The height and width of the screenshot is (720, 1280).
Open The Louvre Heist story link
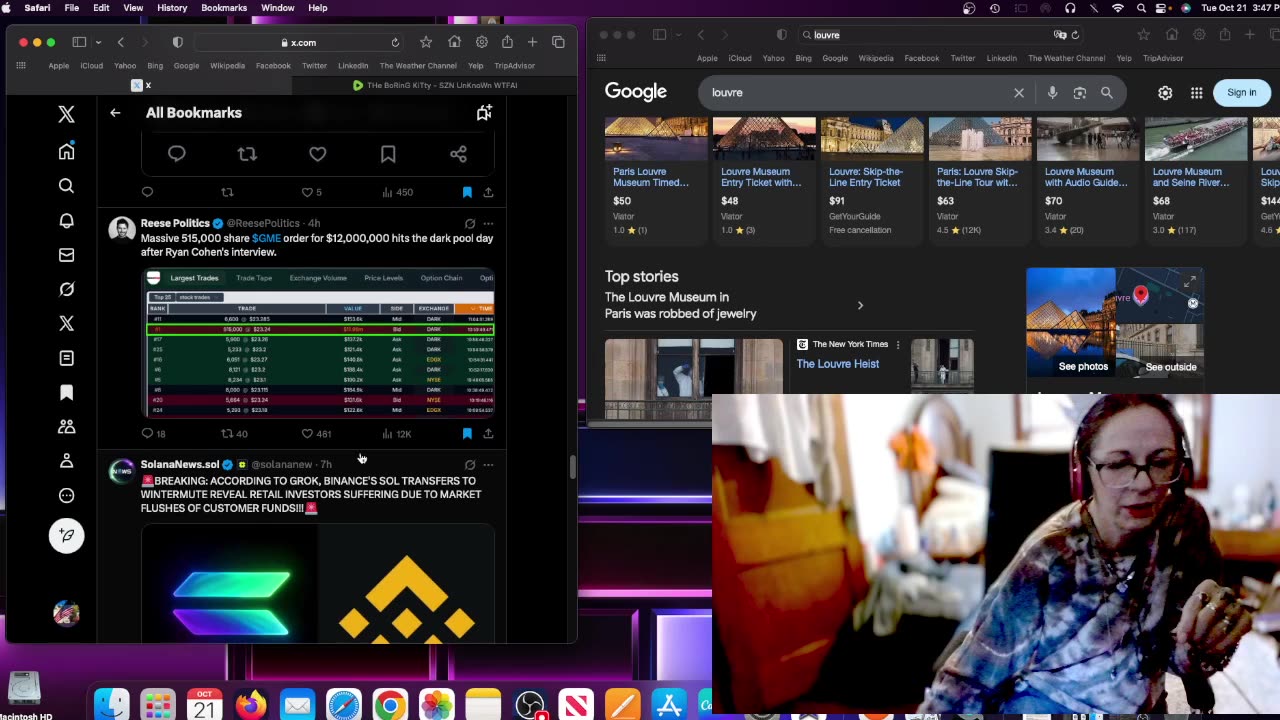click(x=837, y=364)
